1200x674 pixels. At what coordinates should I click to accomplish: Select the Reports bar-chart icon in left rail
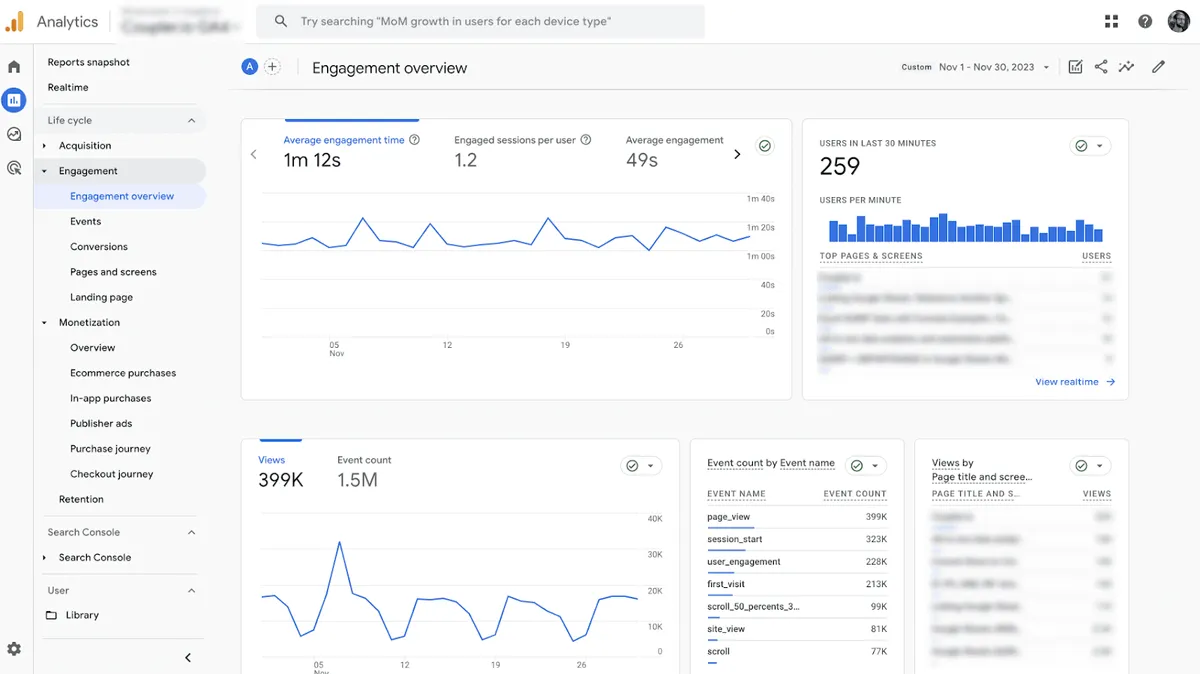[14, 100]
